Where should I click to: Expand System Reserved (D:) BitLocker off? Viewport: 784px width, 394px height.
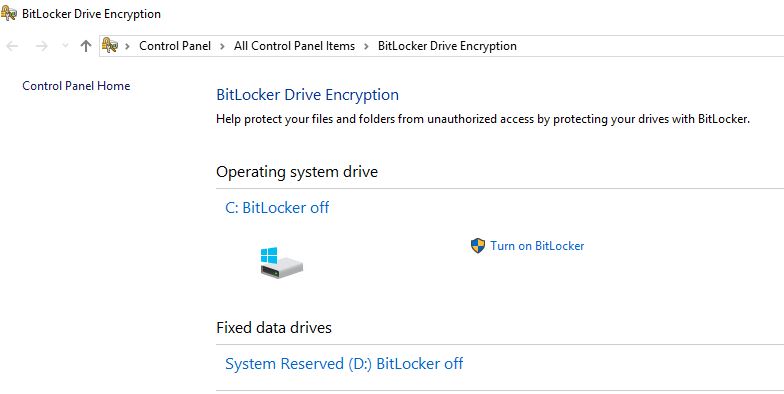tap(344, 364)
